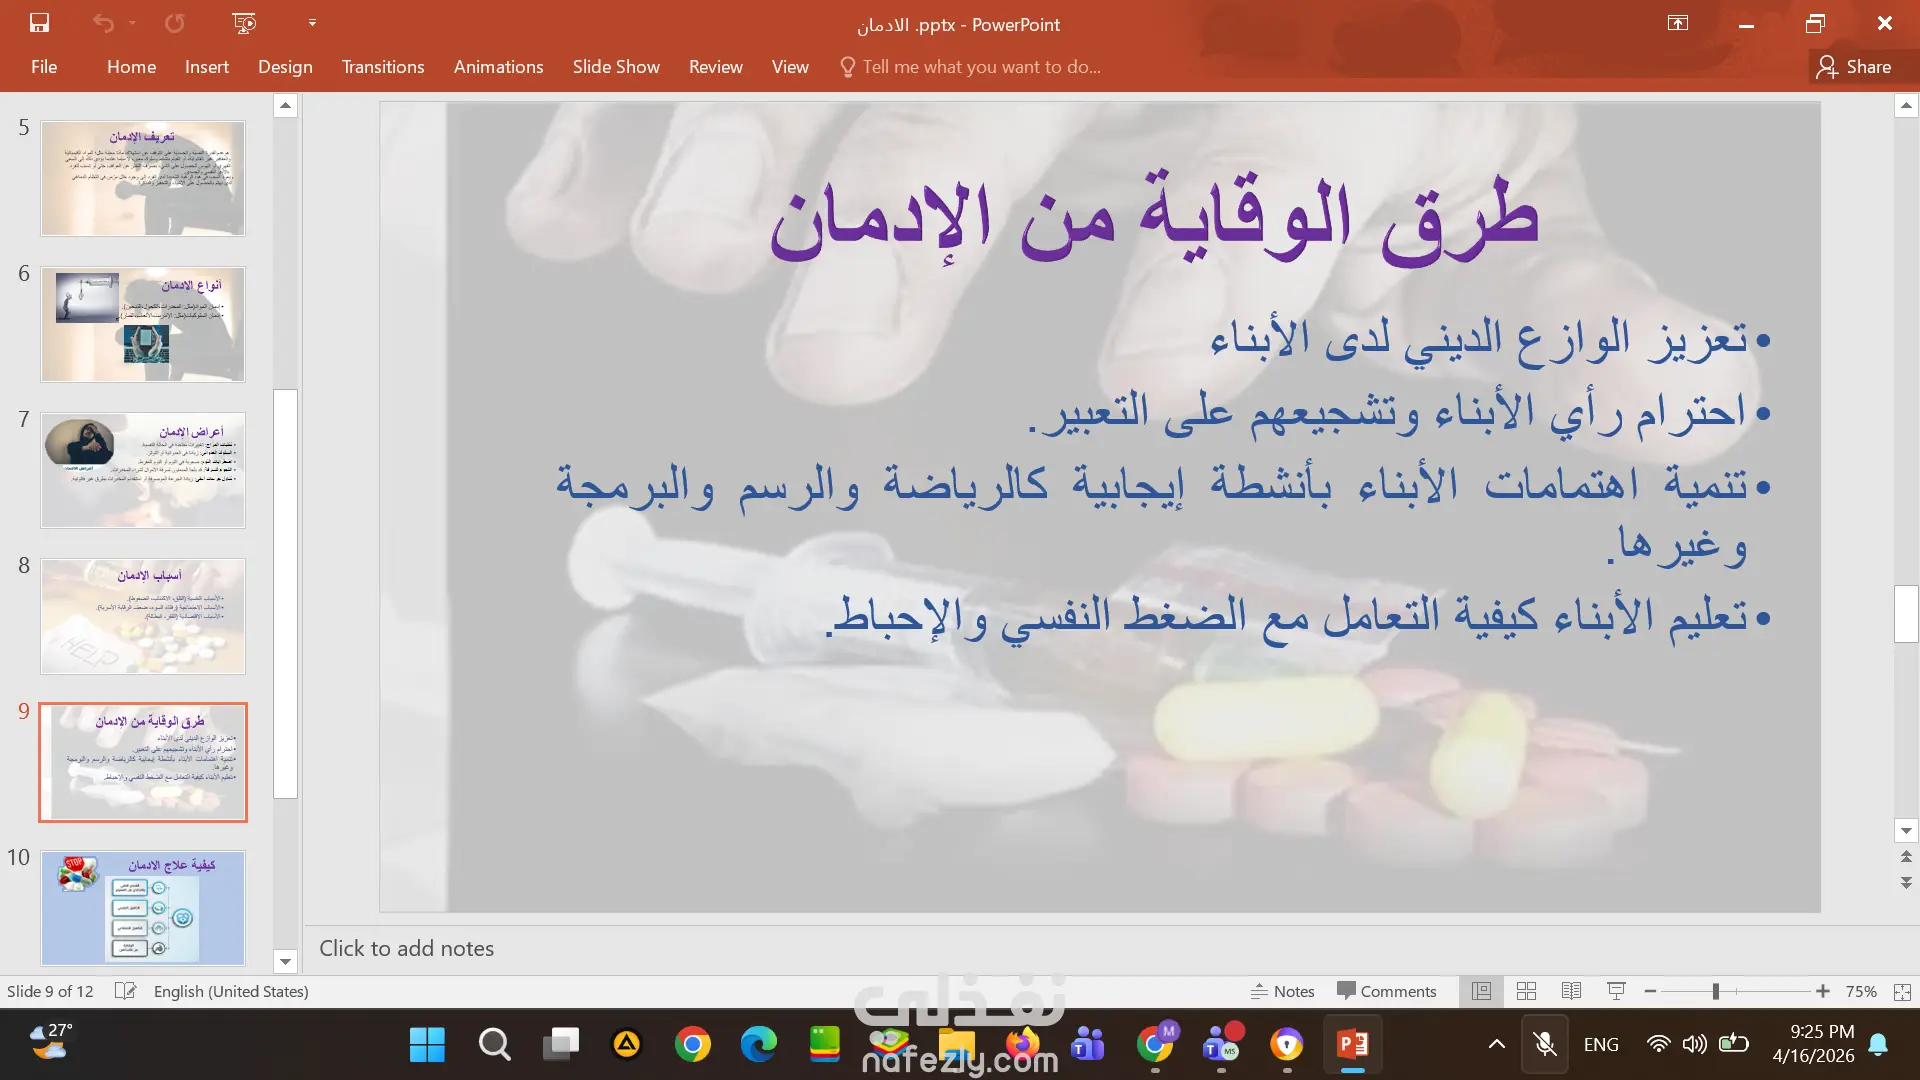
Task: Switch to the Home tab
Action: coord(131,67)
